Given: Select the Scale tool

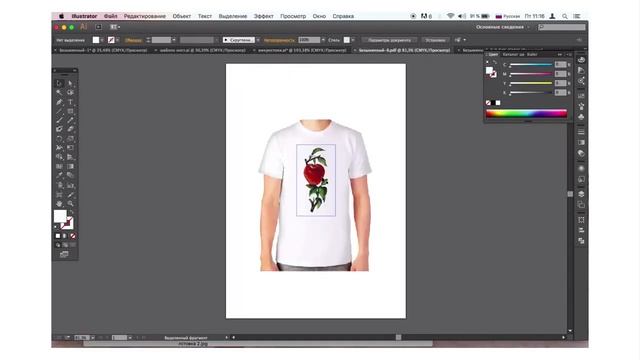Looking at the screenshot, I should tap(70, 138).
